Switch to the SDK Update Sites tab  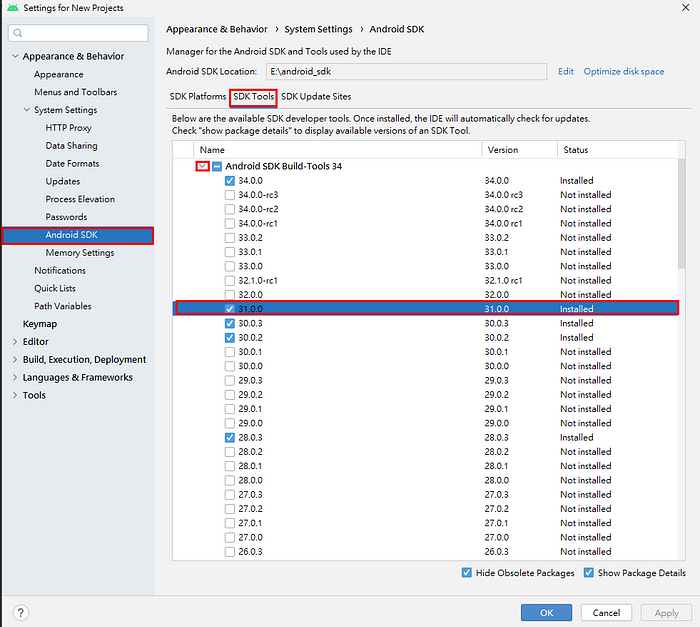pos(316,96)
